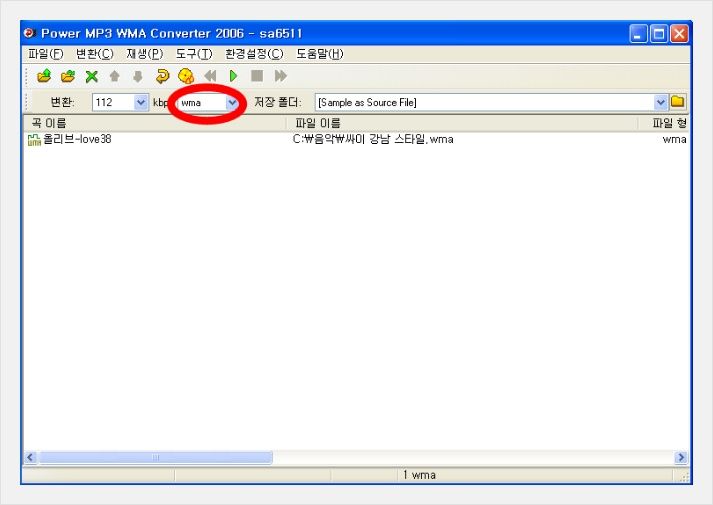Image resolution: width=713 pixels, height=505 pixels.
Task: Click the file path C:₩음악₩싸이 강남 스타일.wma
Action: (373, 139)
